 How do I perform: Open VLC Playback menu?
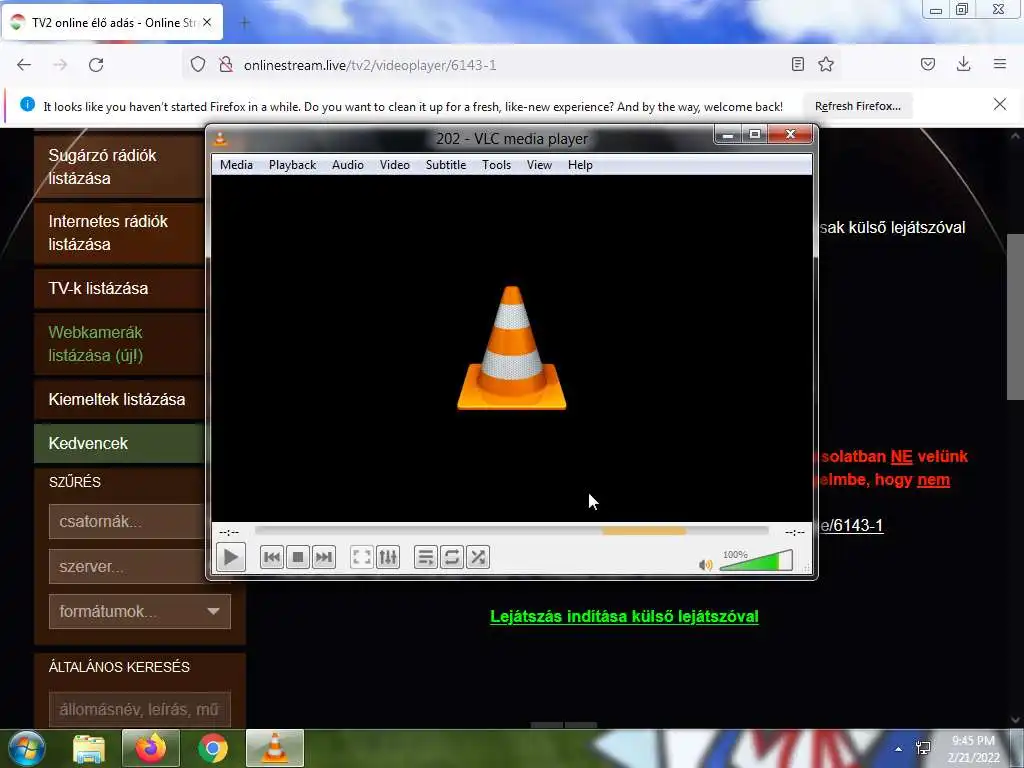292,165
